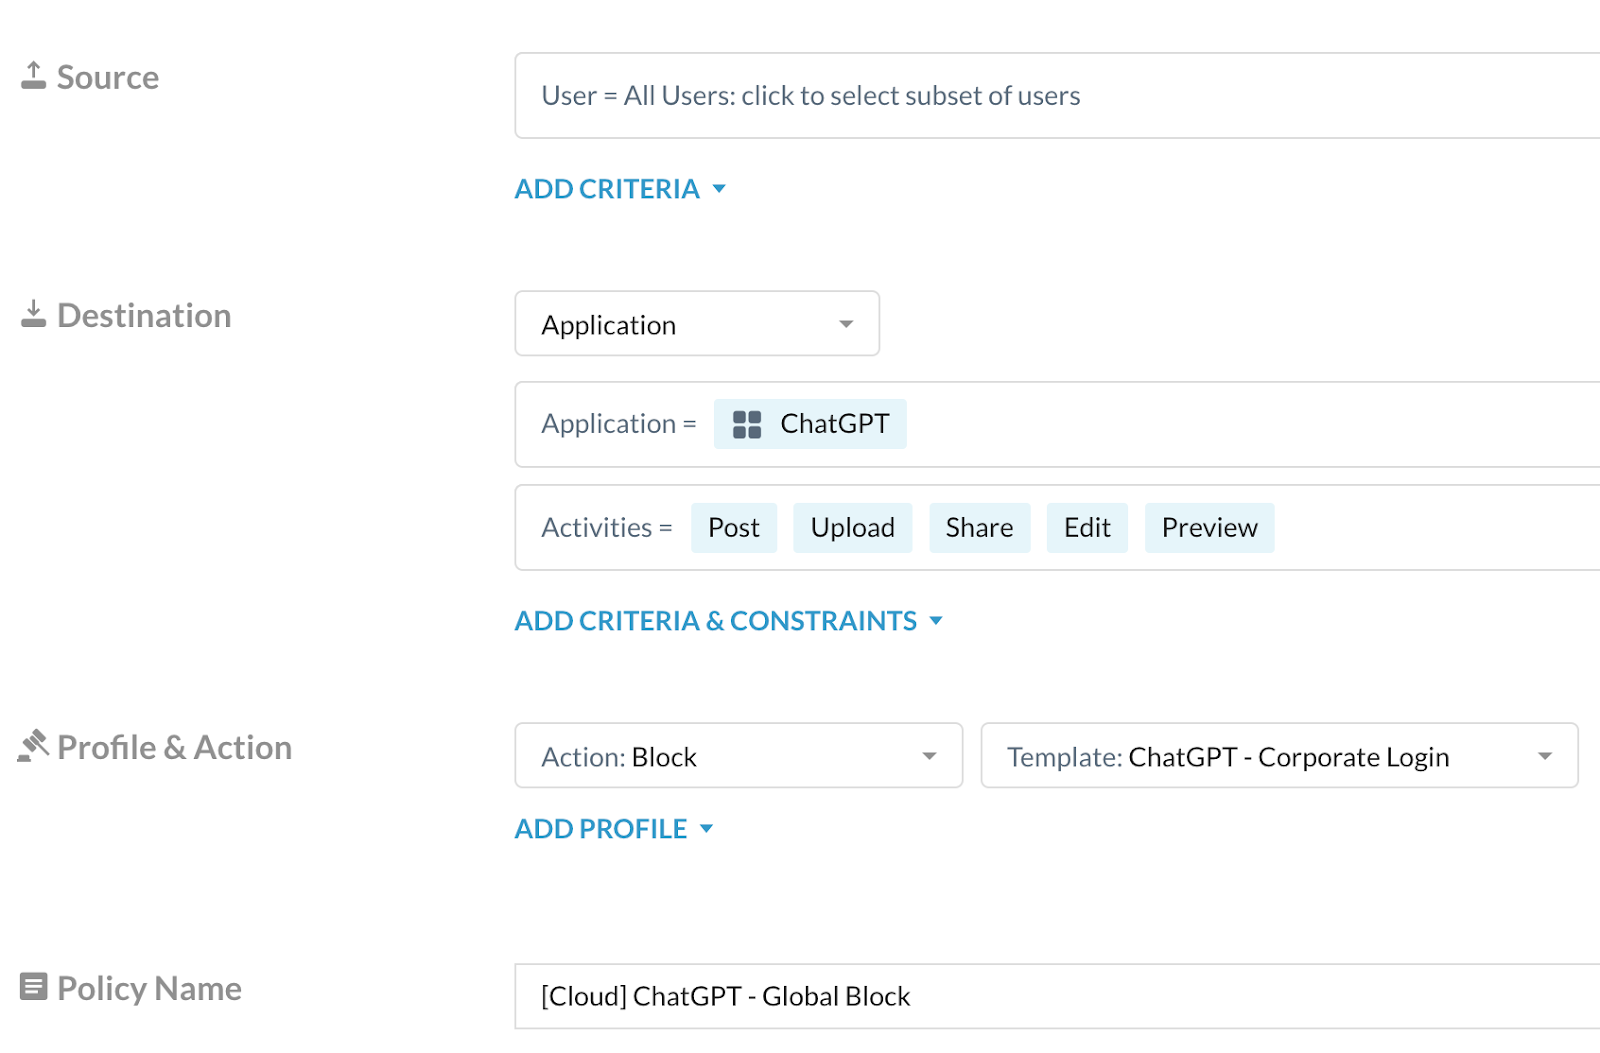Click the Destination section label
Viewport: 1600px width, 1053px height.
[144, 315]
